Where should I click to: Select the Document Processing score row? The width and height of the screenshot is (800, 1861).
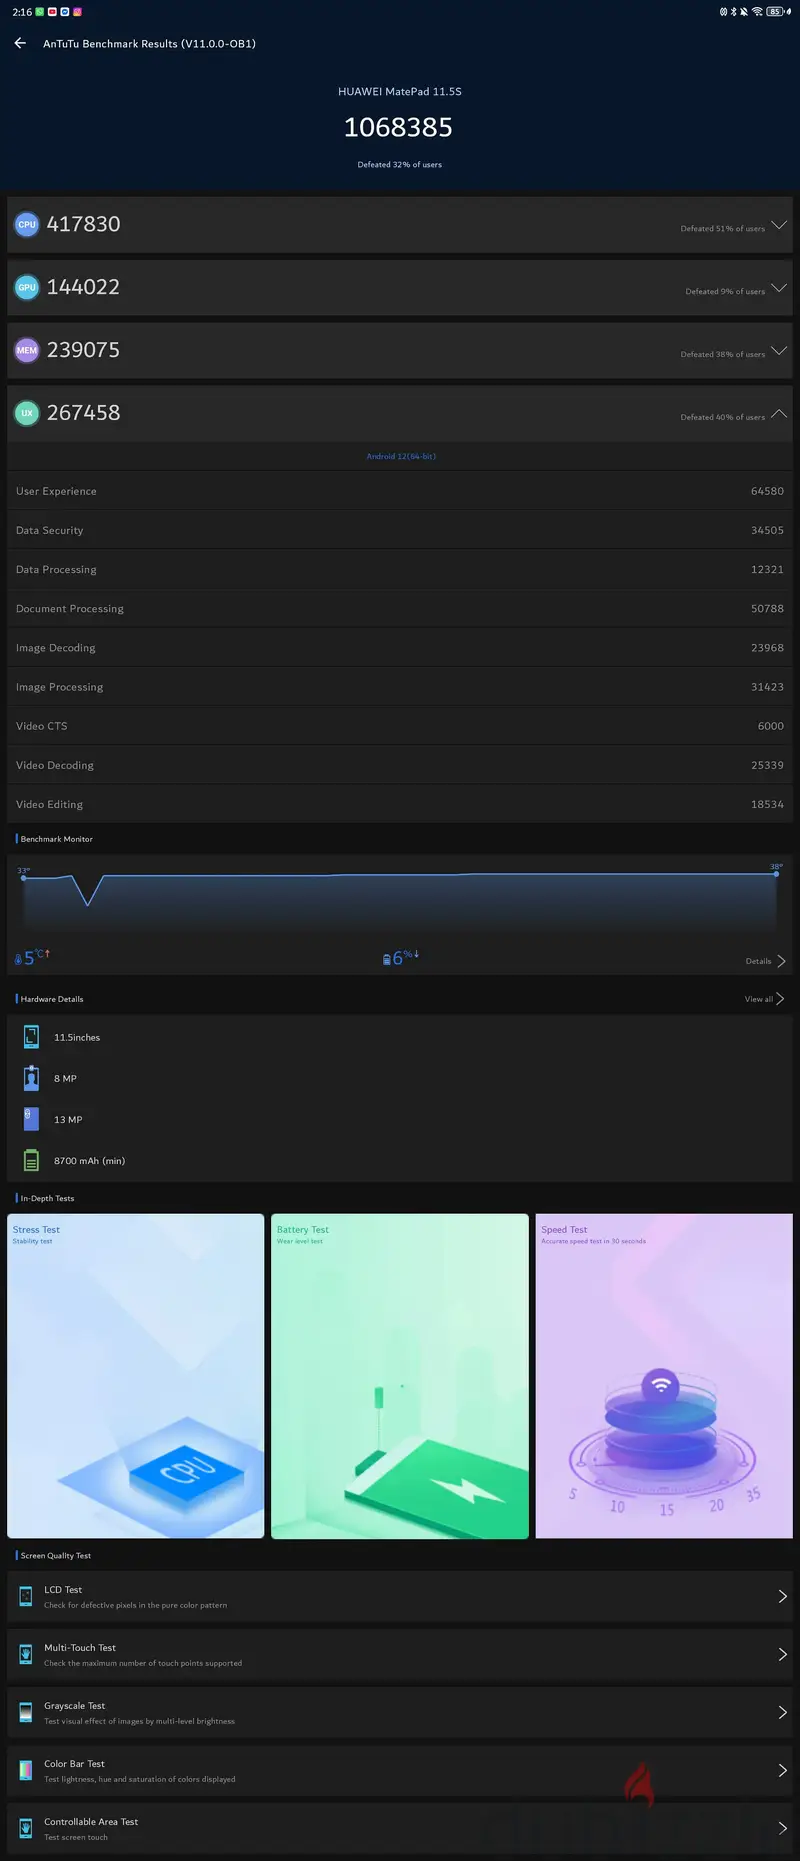pos(400,608)
